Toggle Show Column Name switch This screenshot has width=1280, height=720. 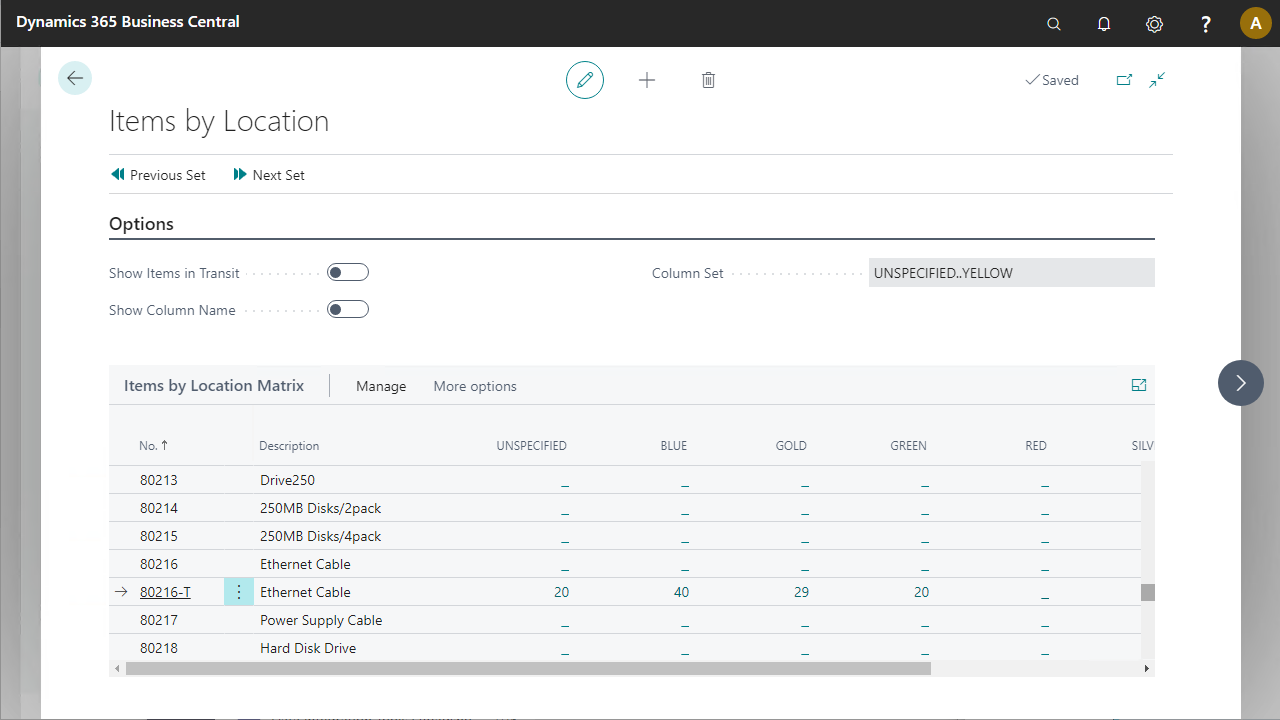(348, 309)
